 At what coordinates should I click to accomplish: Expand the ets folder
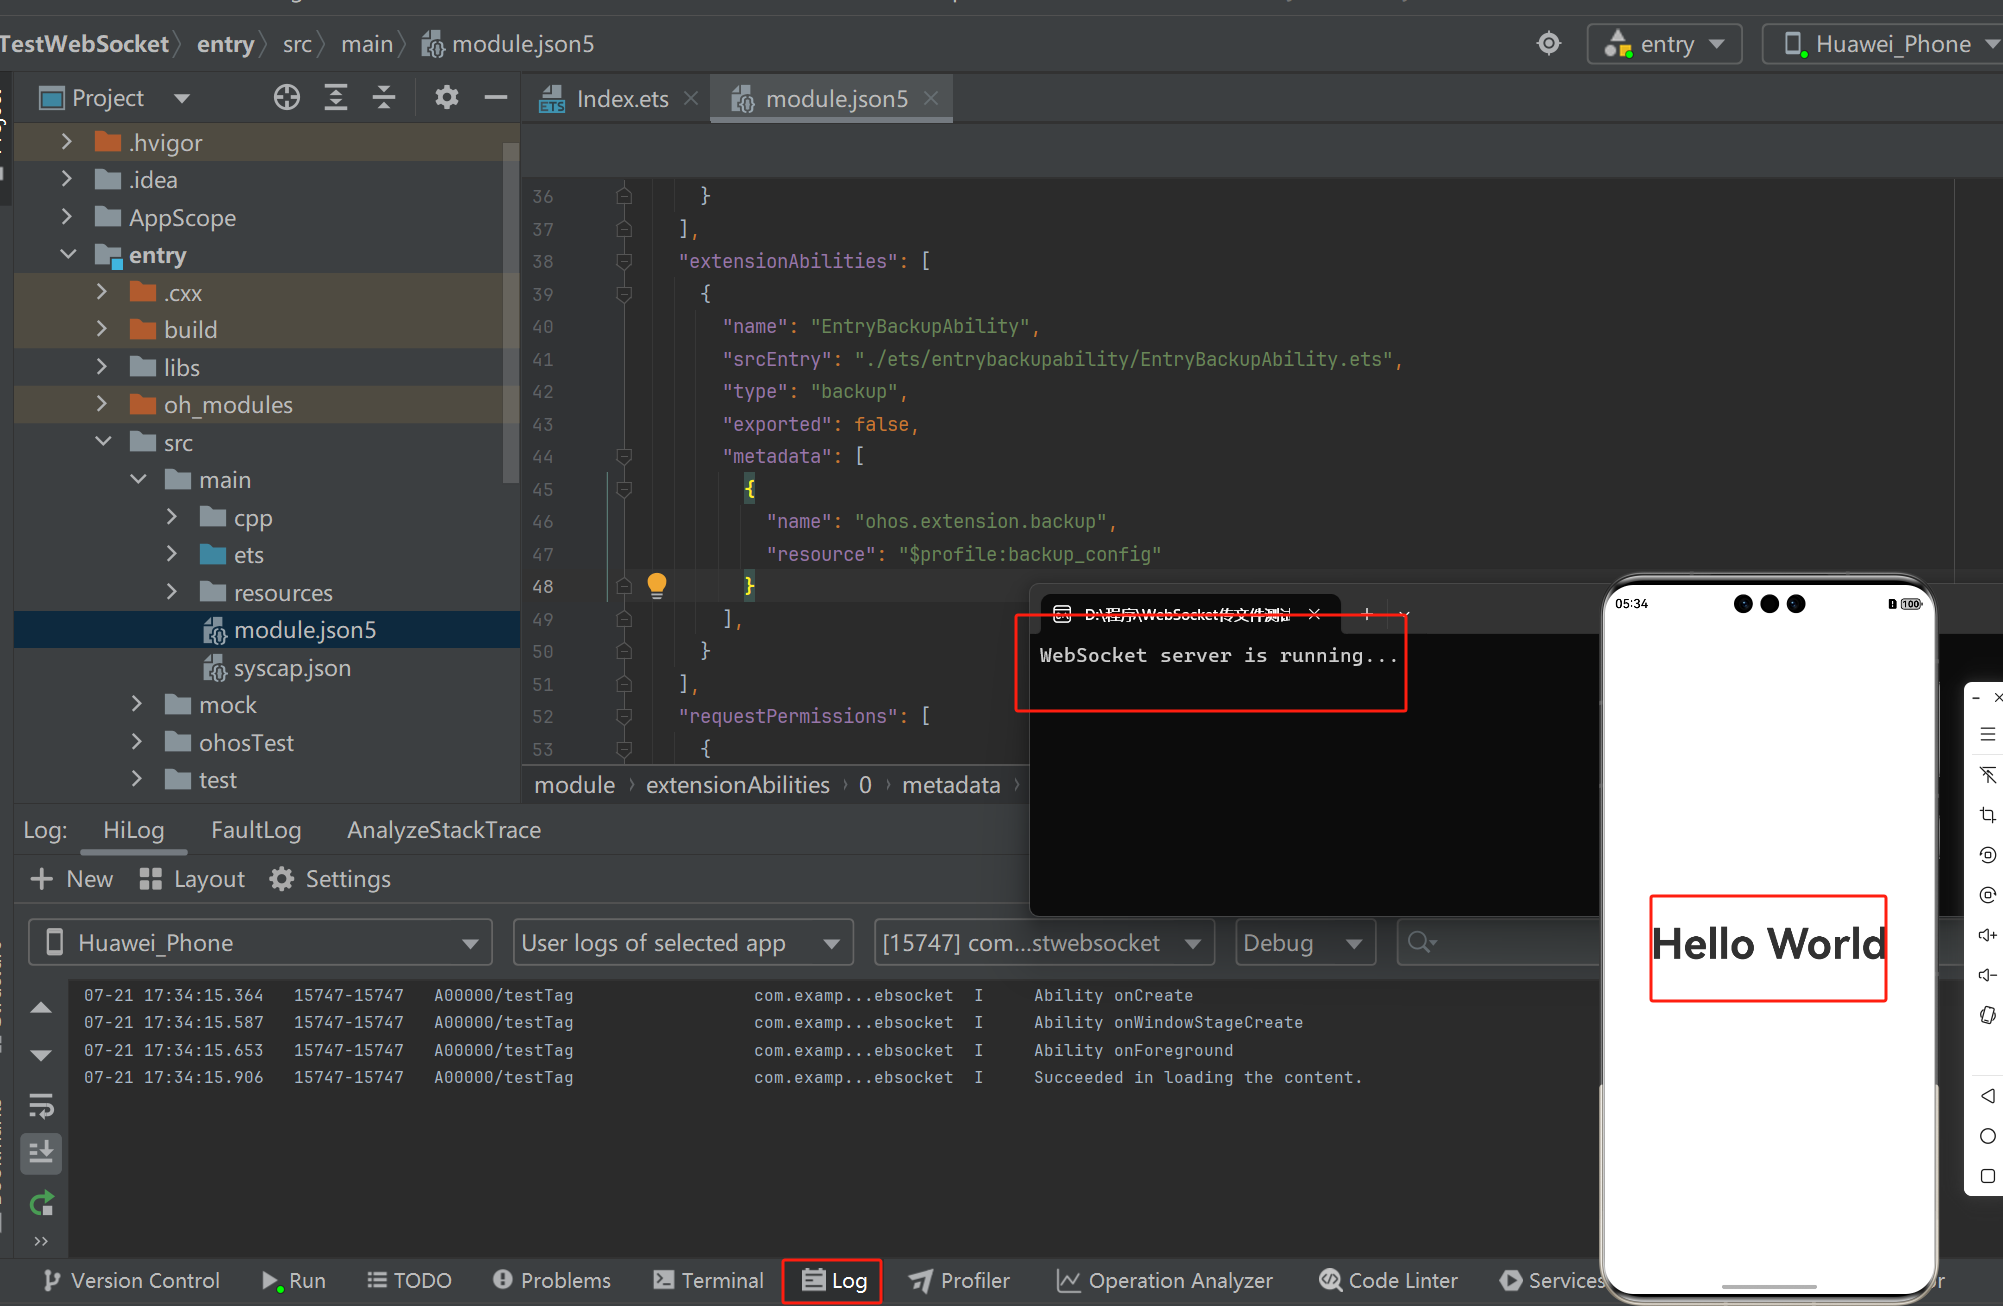point(172,554)
